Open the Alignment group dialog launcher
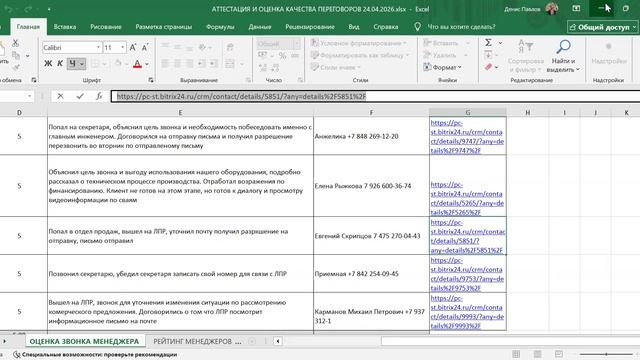The image size is (640, 360). click(x=248, y=80)
